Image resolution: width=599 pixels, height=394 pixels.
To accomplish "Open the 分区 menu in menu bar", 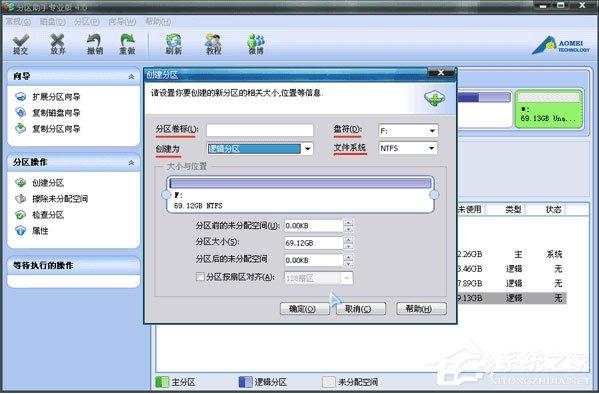I will coord(87,22).
